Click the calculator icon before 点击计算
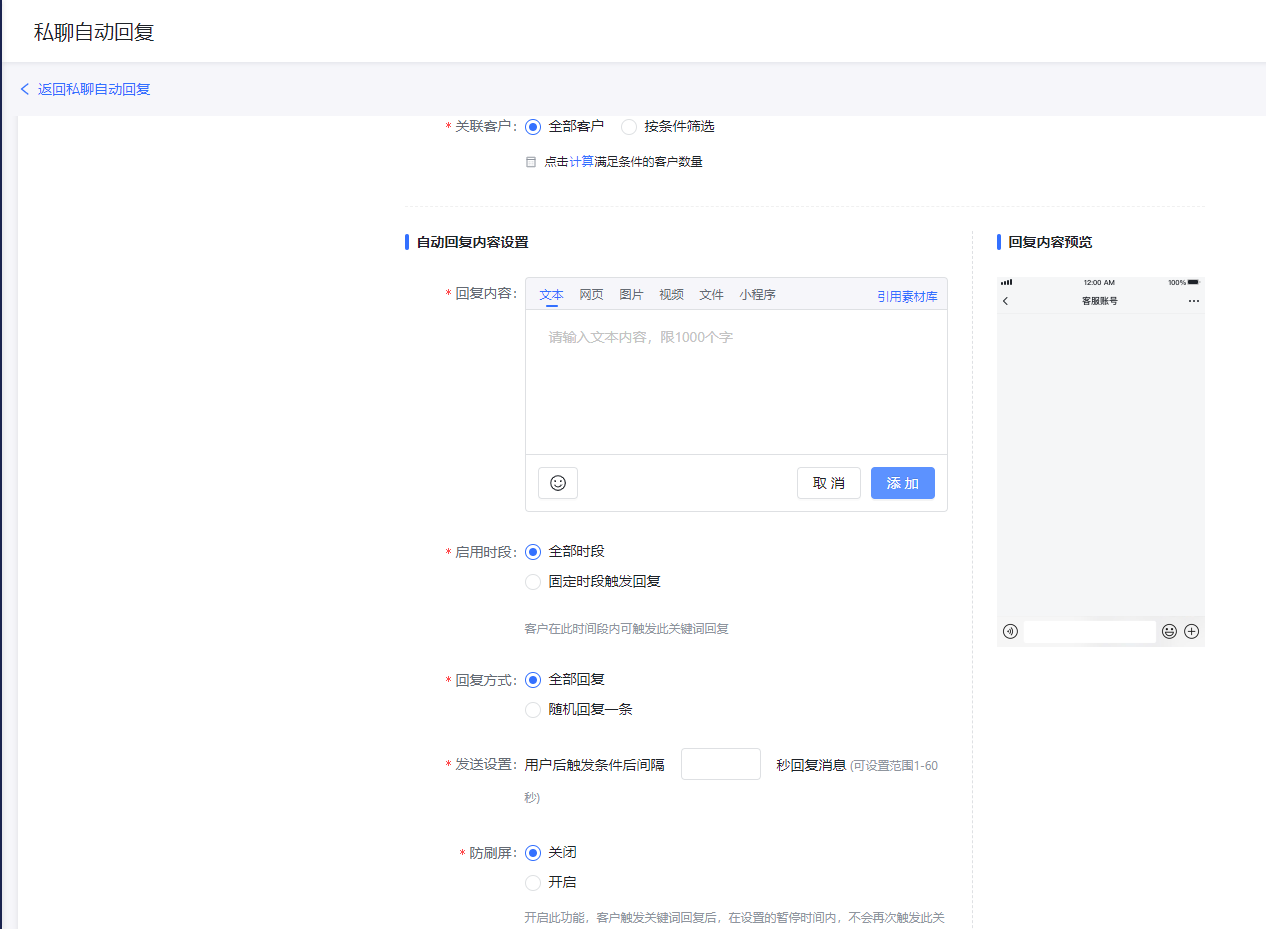 [531, 162]
